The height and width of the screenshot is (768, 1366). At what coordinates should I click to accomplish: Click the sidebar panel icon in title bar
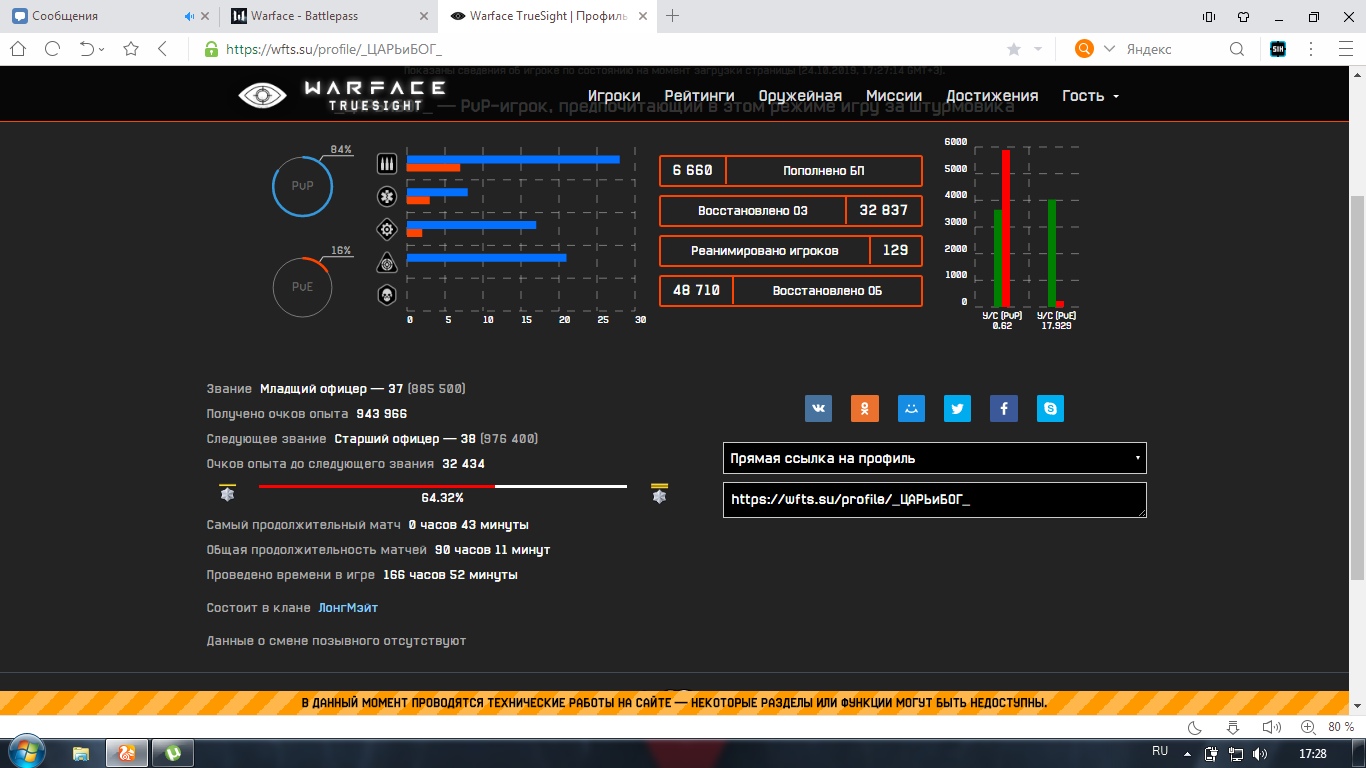point(1209,16)
